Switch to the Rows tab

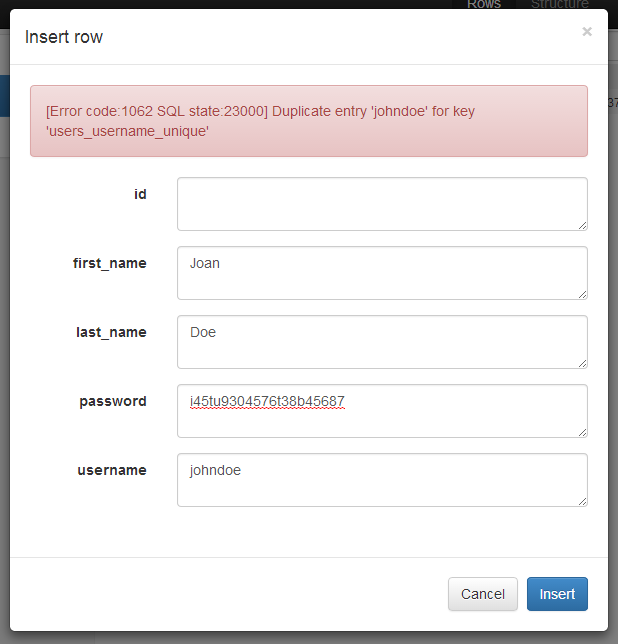coord(484,4)
